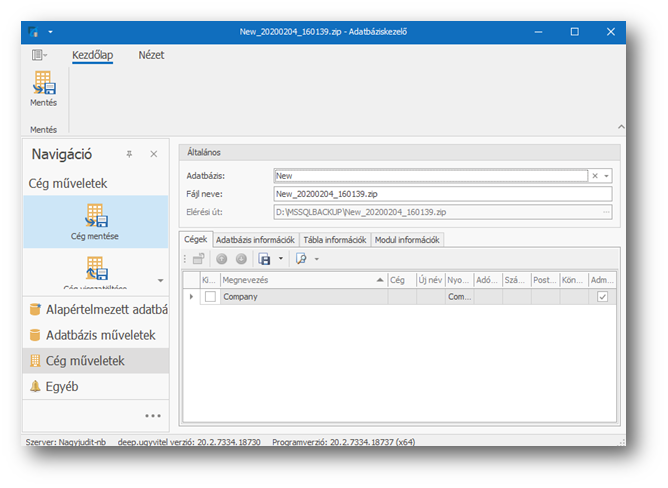The width and height of the screenshot is (668, 488).
Task: Open the Adatbázis információk tab
Action: [255, 240]
